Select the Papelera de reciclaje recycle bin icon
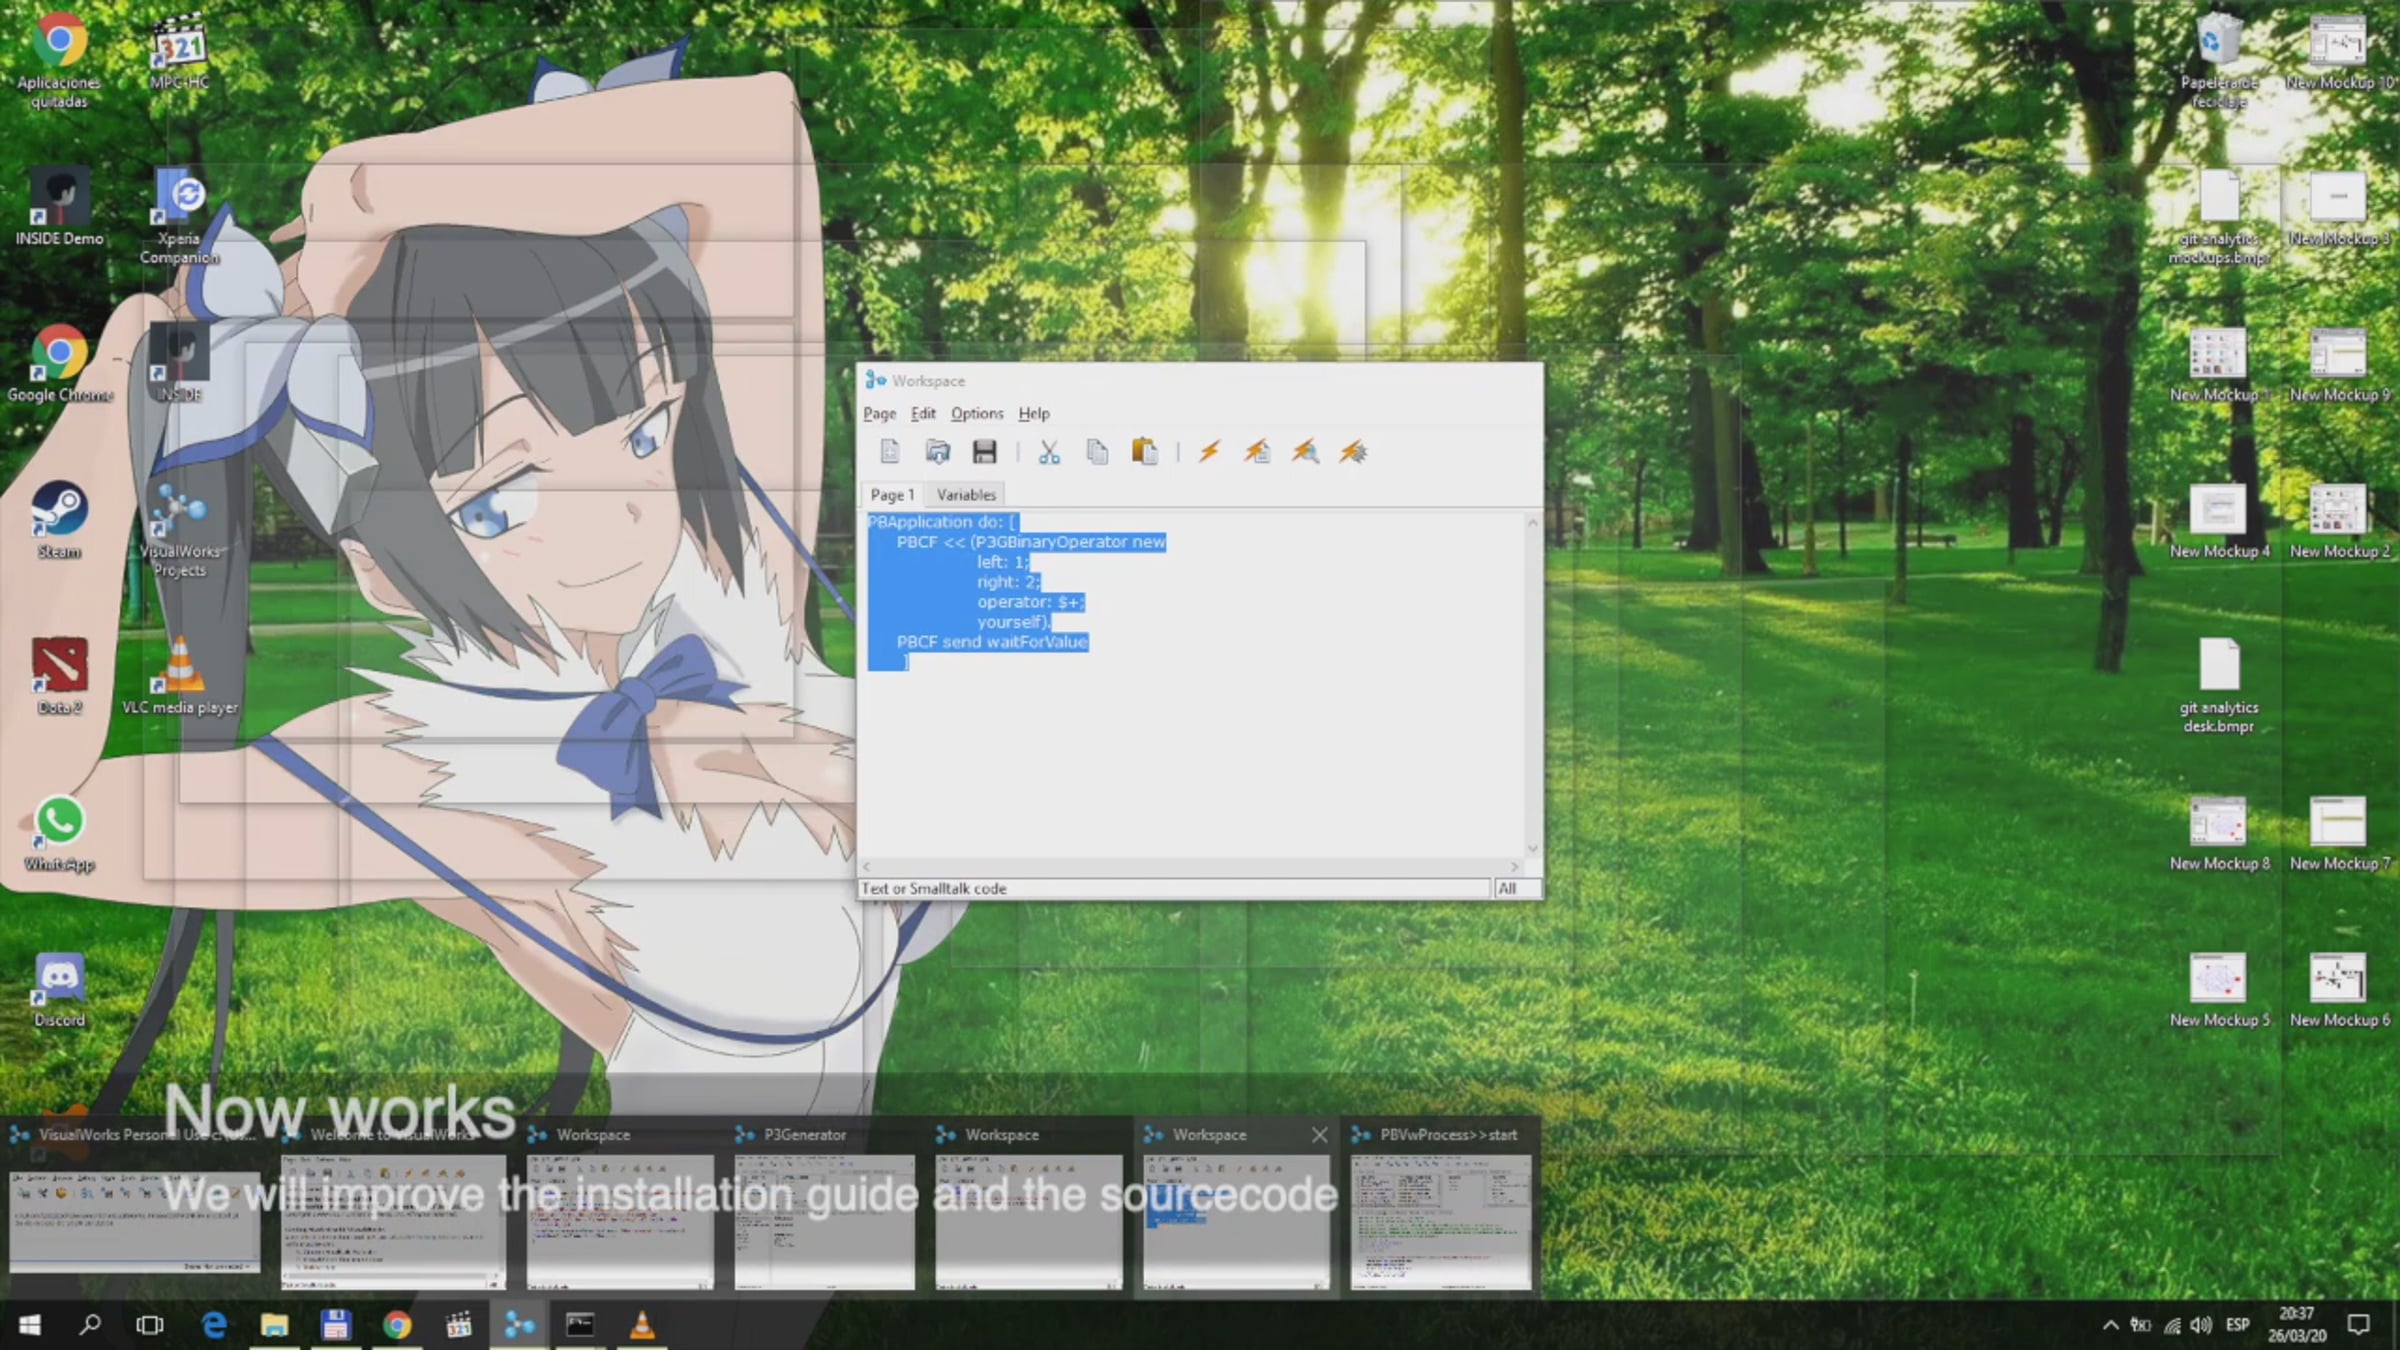The height and width of the screenshot is (1350, 2400). click(2219, 60)
